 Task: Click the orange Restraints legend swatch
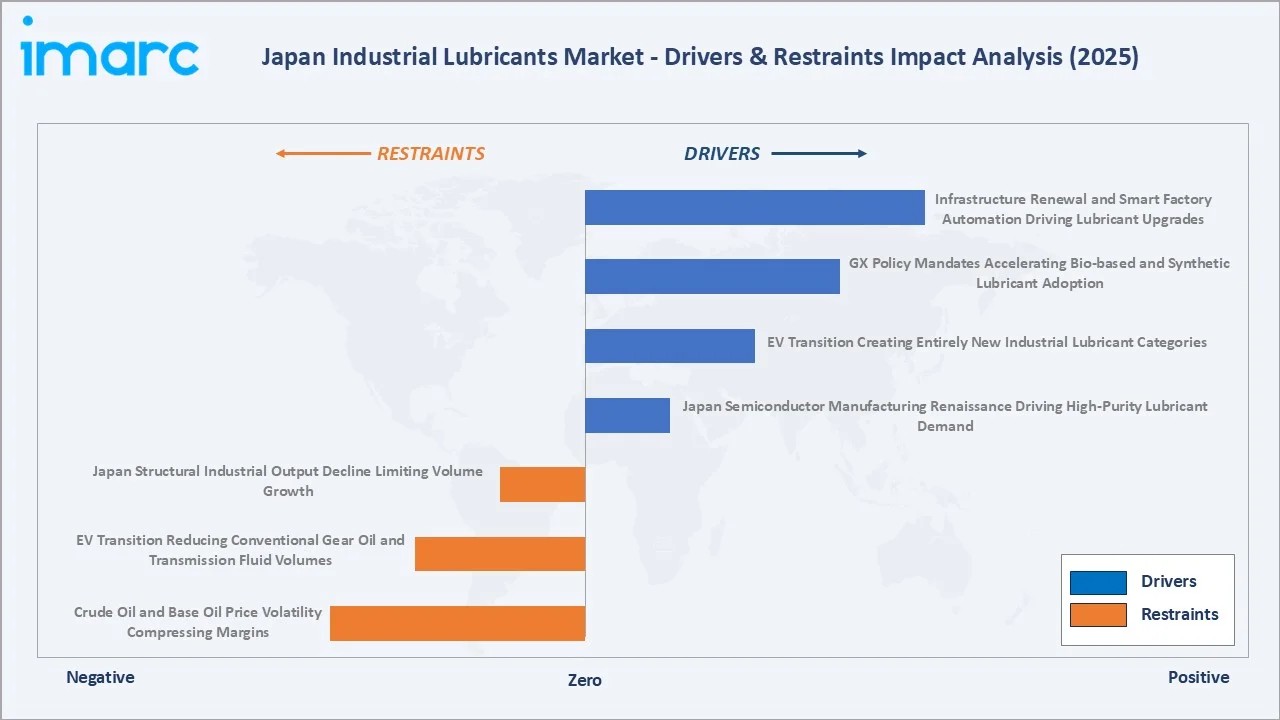[1098, 615]
